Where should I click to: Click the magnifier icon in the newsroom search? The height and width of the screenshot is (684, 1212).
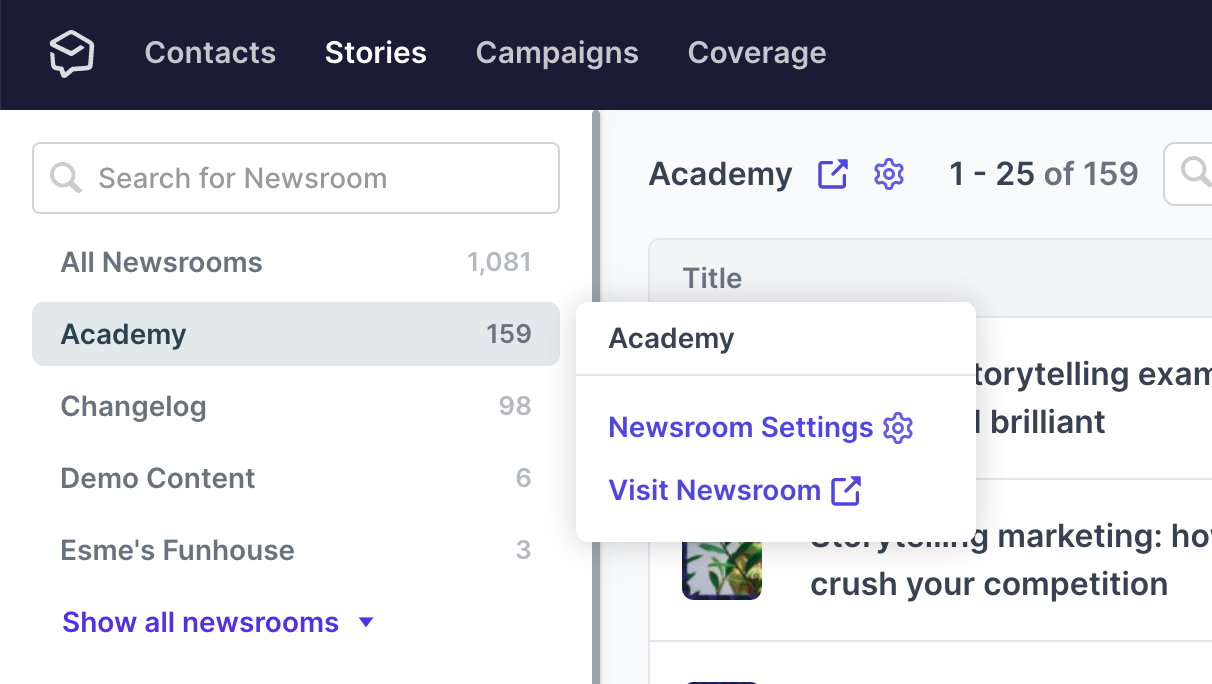[66, 179]
